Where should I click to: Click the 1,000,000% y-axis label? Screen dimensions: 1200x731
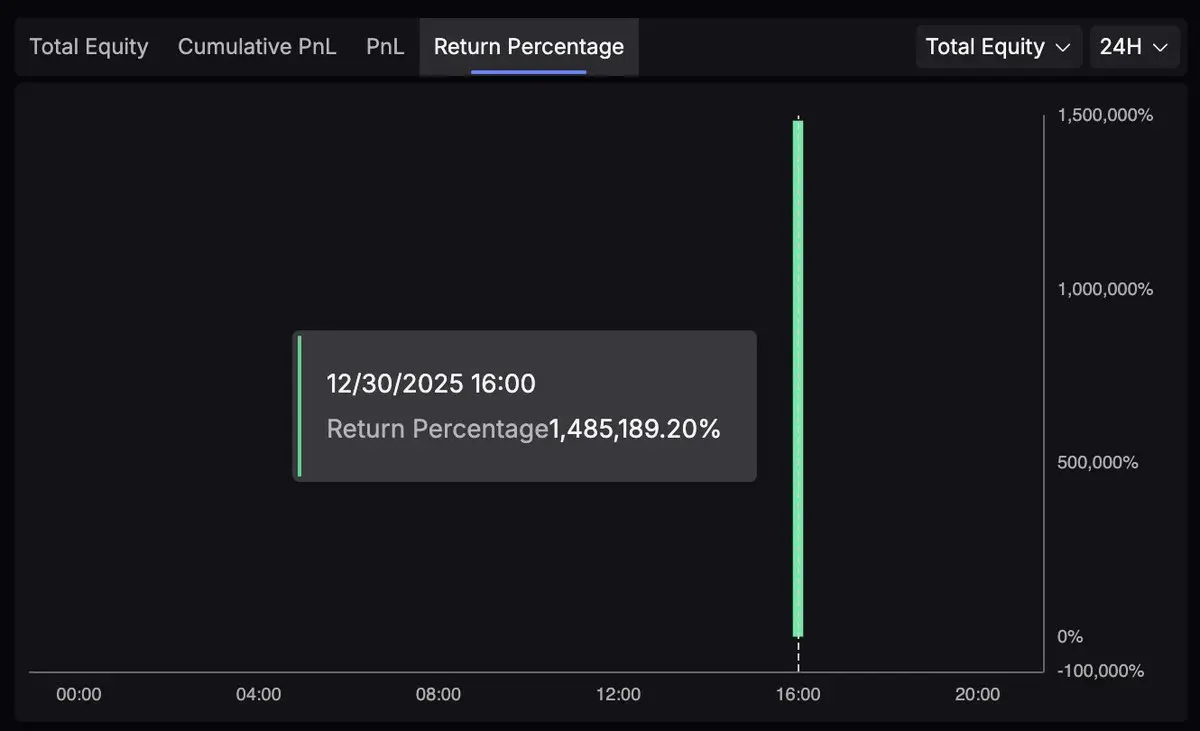1105,289
